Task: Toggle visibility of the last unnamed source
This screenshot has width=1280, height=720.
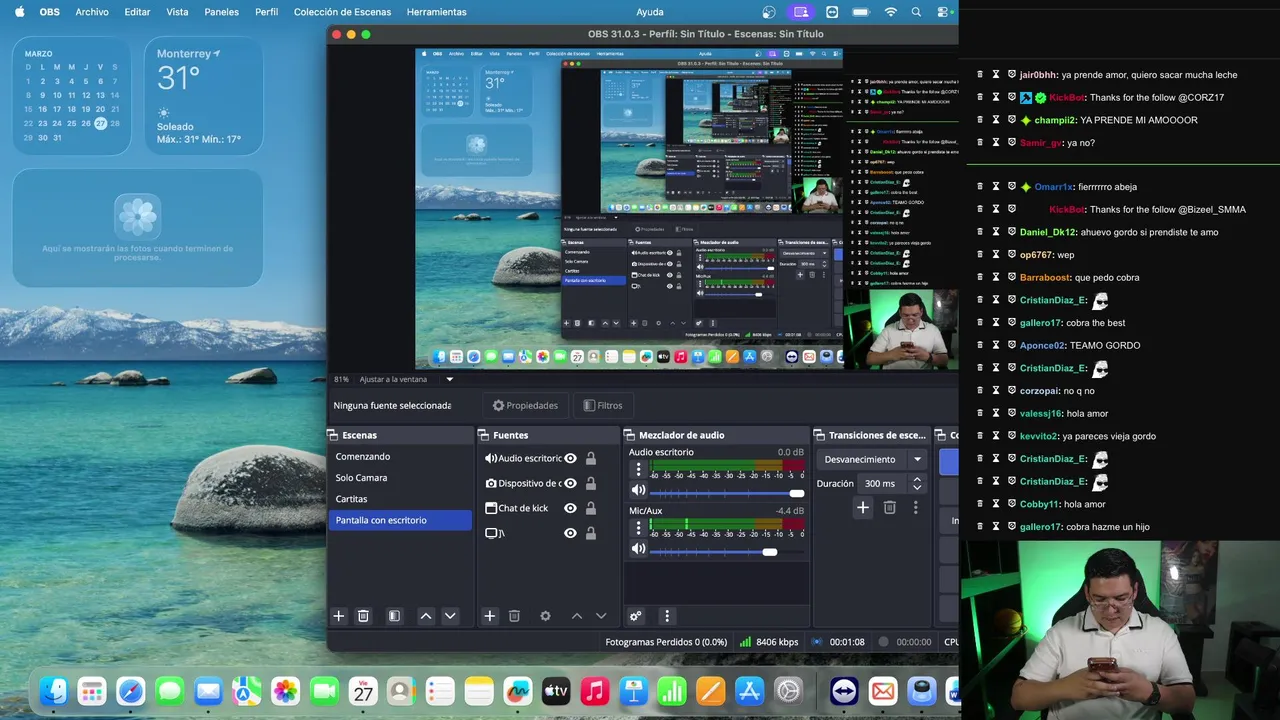Action: (x=570, y=533)
